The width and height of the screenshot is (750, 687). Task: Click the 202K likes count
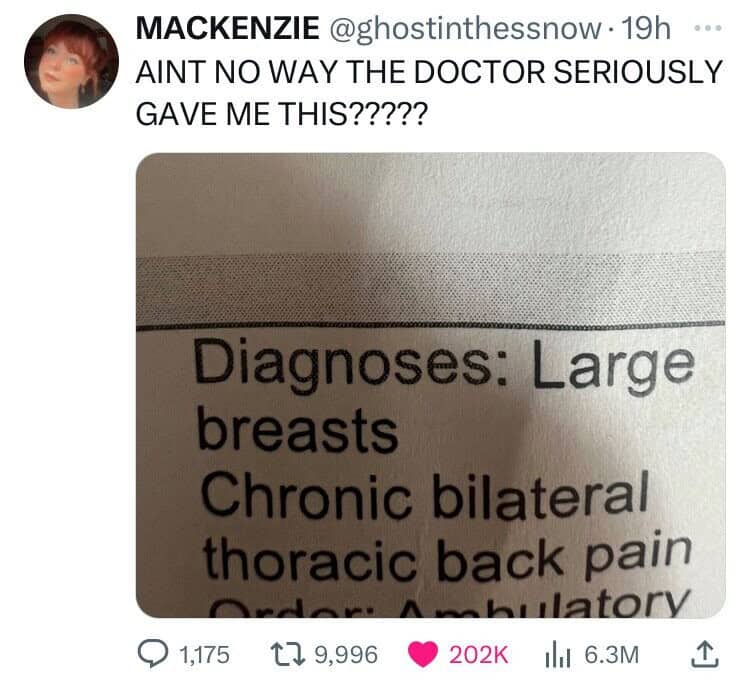tap(478, 654)
